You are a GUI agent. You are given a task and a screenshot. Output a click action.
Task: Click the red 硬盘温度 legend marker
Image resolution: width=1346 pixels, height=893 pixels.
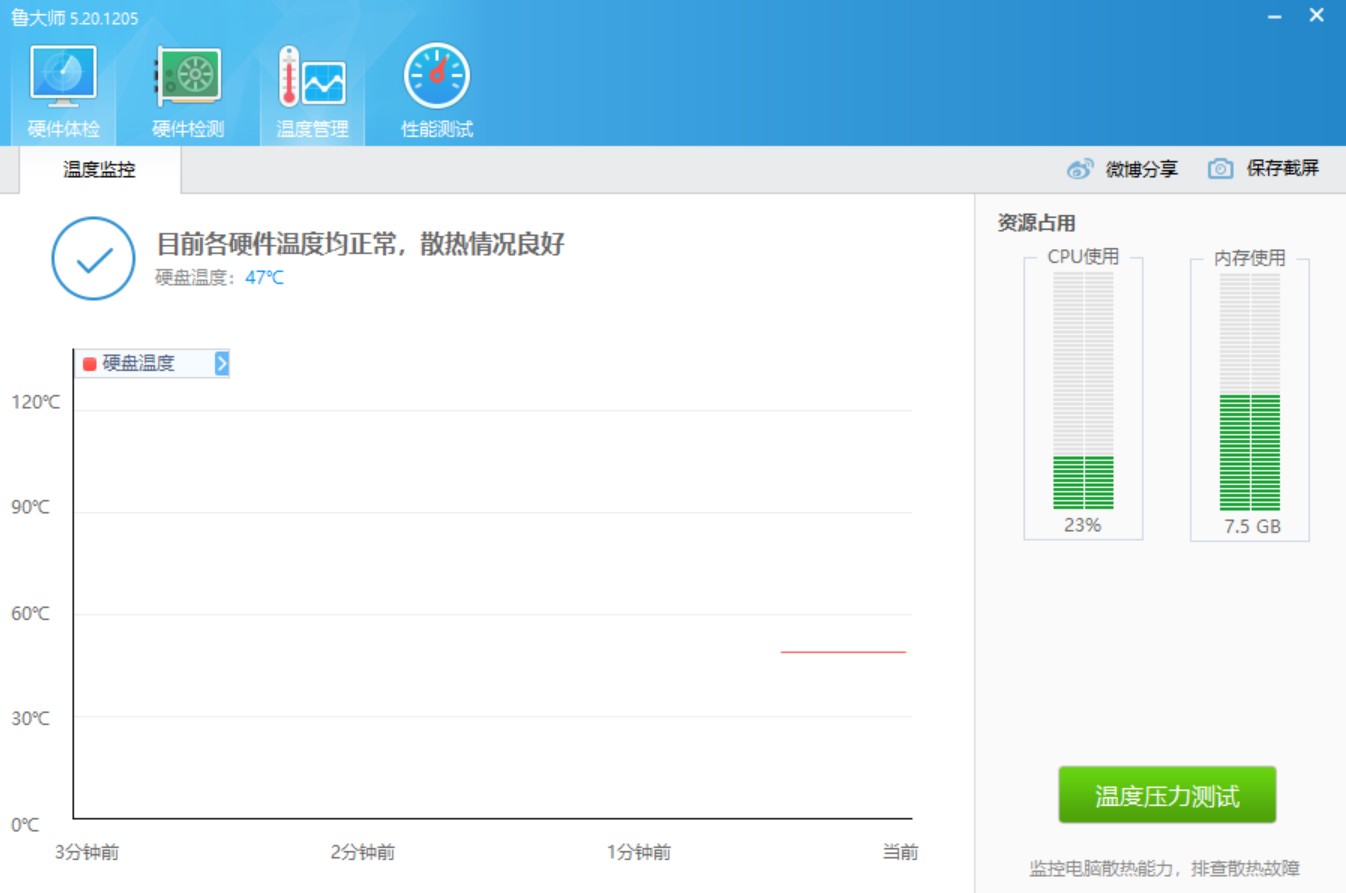[x=89, y=364]
